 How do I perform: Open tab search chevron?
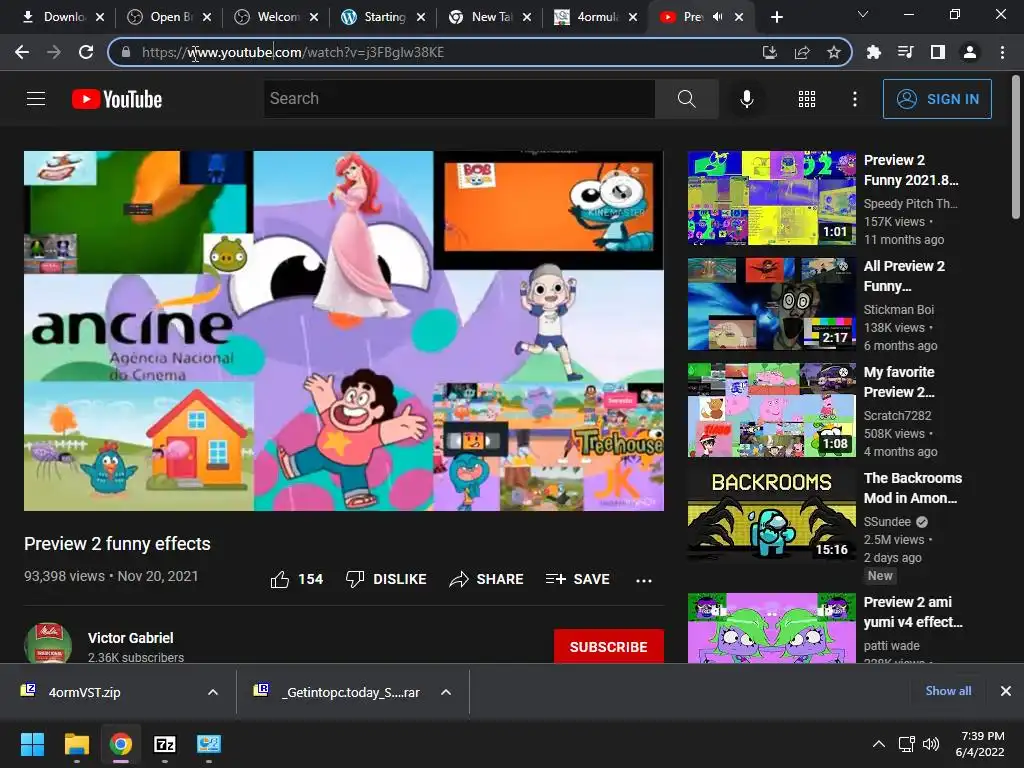(863, 14)
